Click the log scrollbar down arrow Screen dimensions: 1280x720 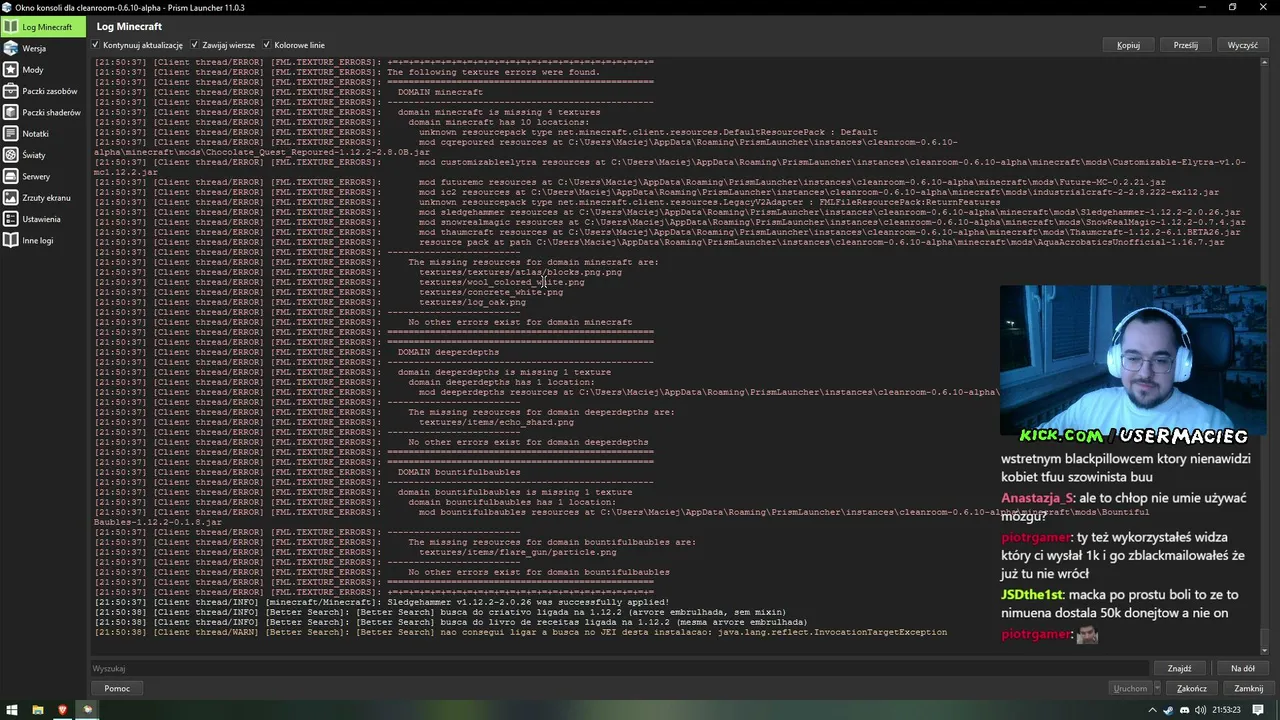tap(1265, 651)
